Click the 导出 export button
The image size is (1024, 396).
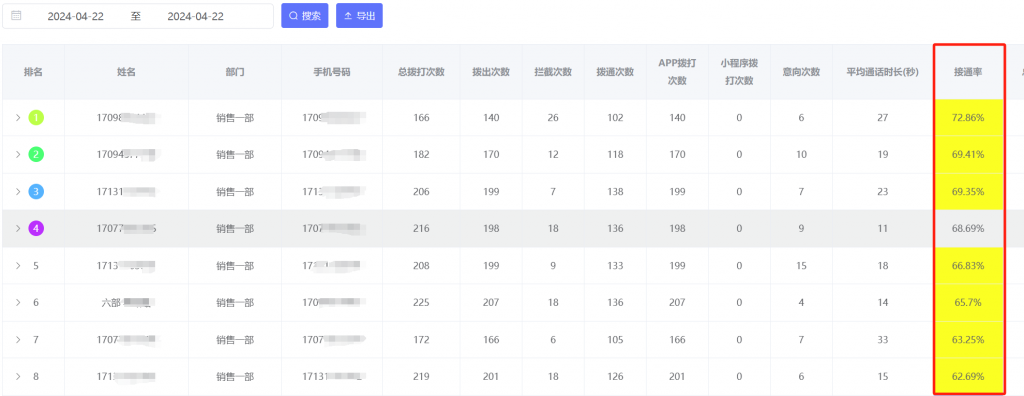pyautogui.click(x=359, y=16)
